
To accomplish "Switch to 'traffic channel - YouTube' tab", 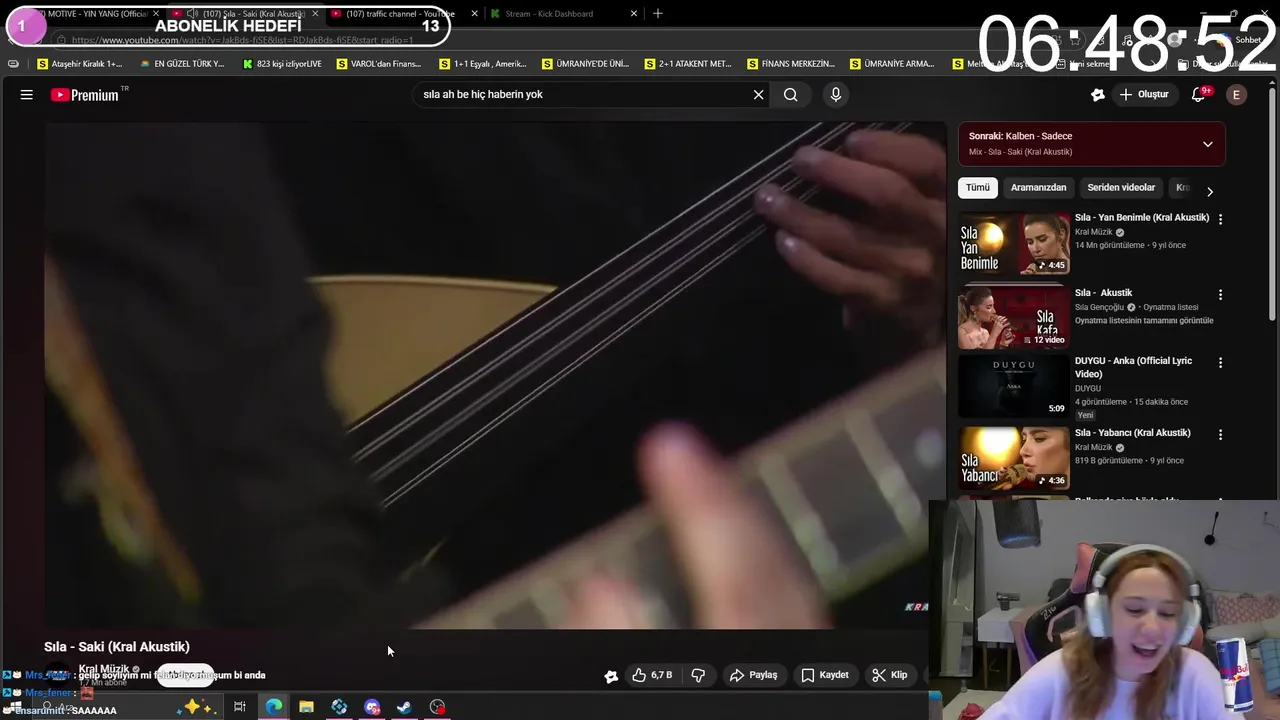I will pos(399,14).
